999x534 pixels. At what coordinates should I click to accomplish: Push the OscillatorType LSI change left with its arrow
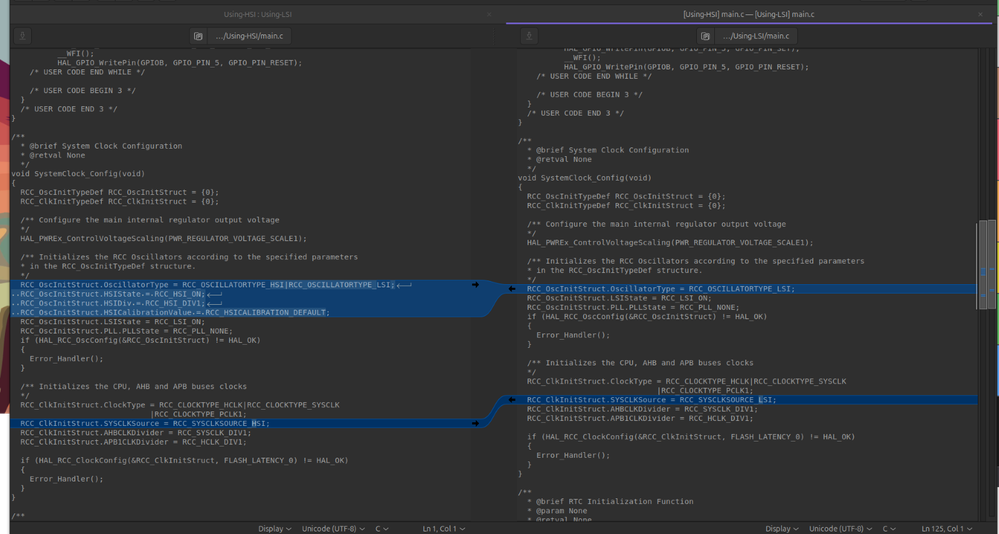click(x=512, y=289)
